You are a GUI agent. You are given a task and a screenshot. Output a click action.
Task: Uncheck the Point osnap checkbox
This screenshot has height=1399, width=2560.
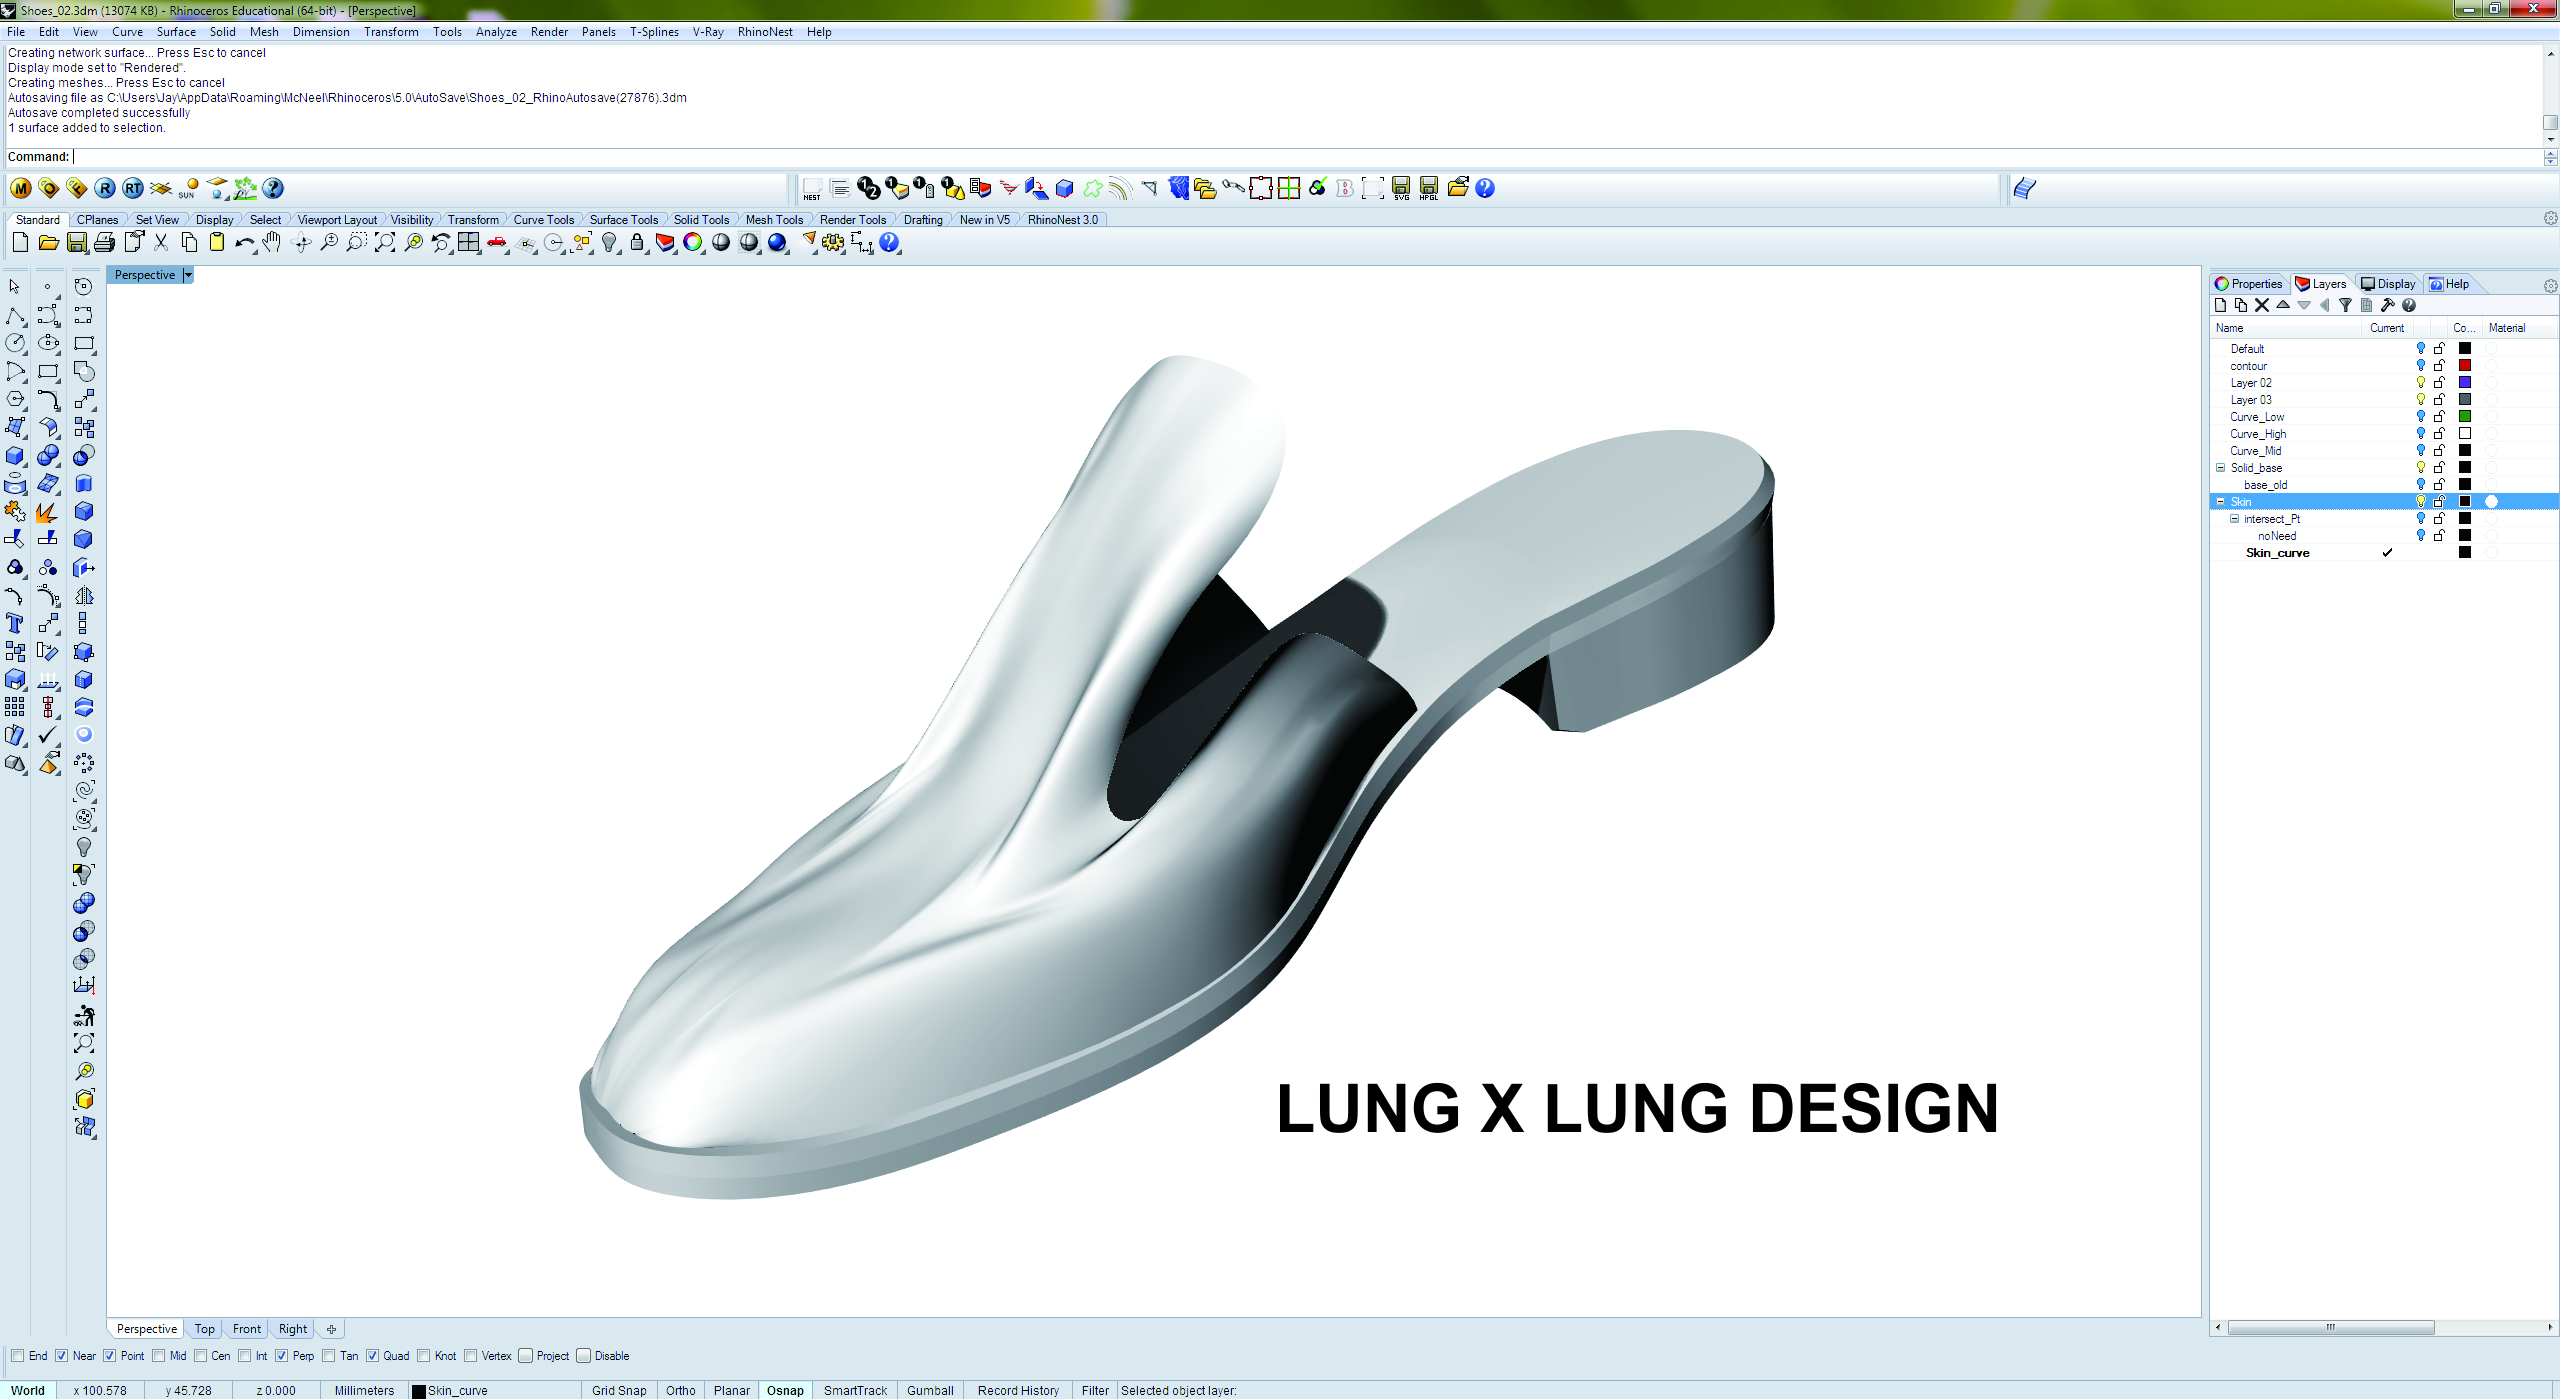(109, 1356)
